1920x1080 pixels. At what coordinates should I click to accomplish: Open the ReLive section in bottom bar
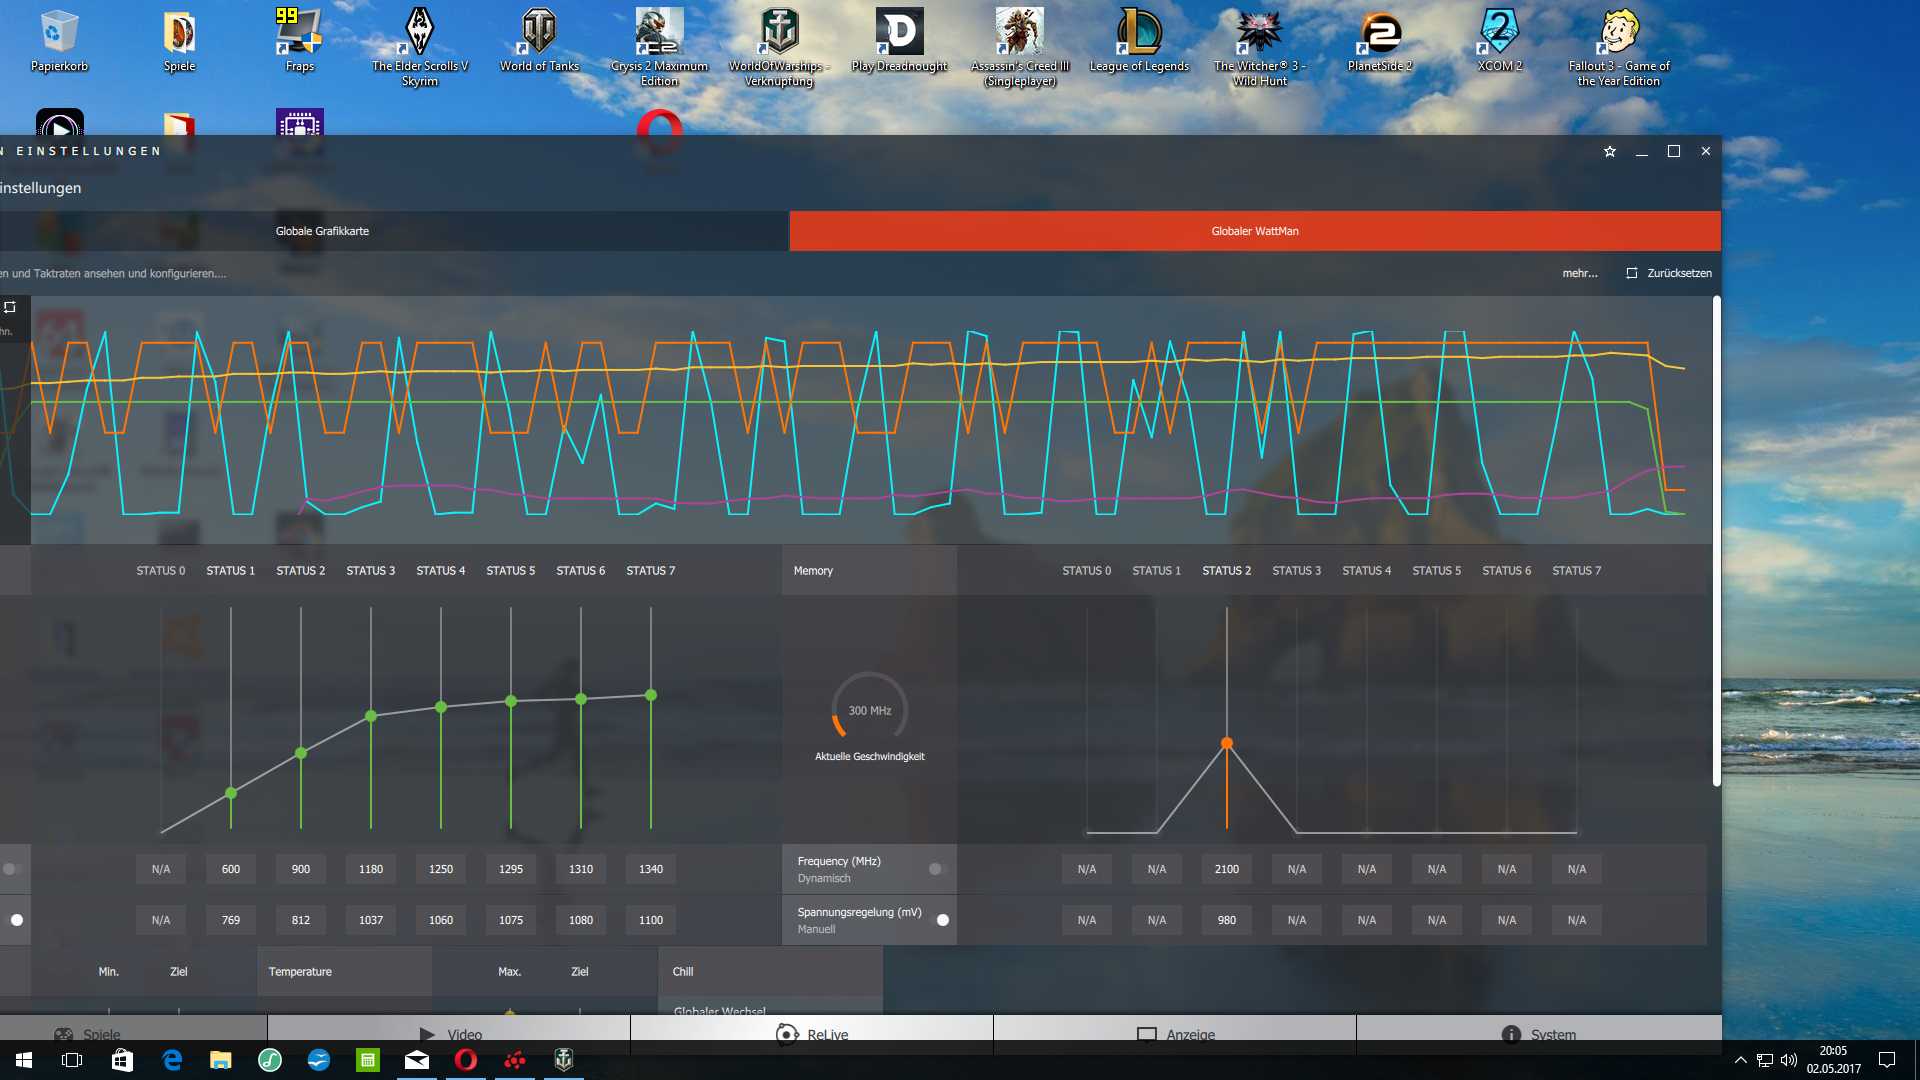pyautogui.click(x=811, y=1034)
